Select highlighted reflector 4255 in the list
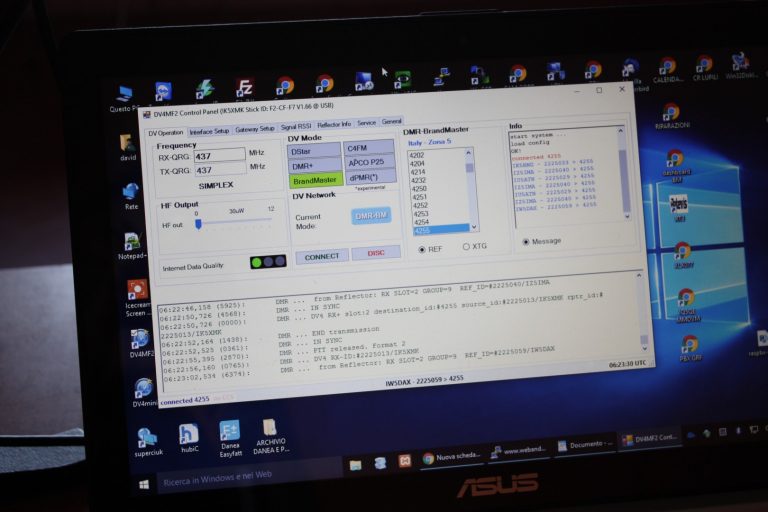 click(441, 230)
